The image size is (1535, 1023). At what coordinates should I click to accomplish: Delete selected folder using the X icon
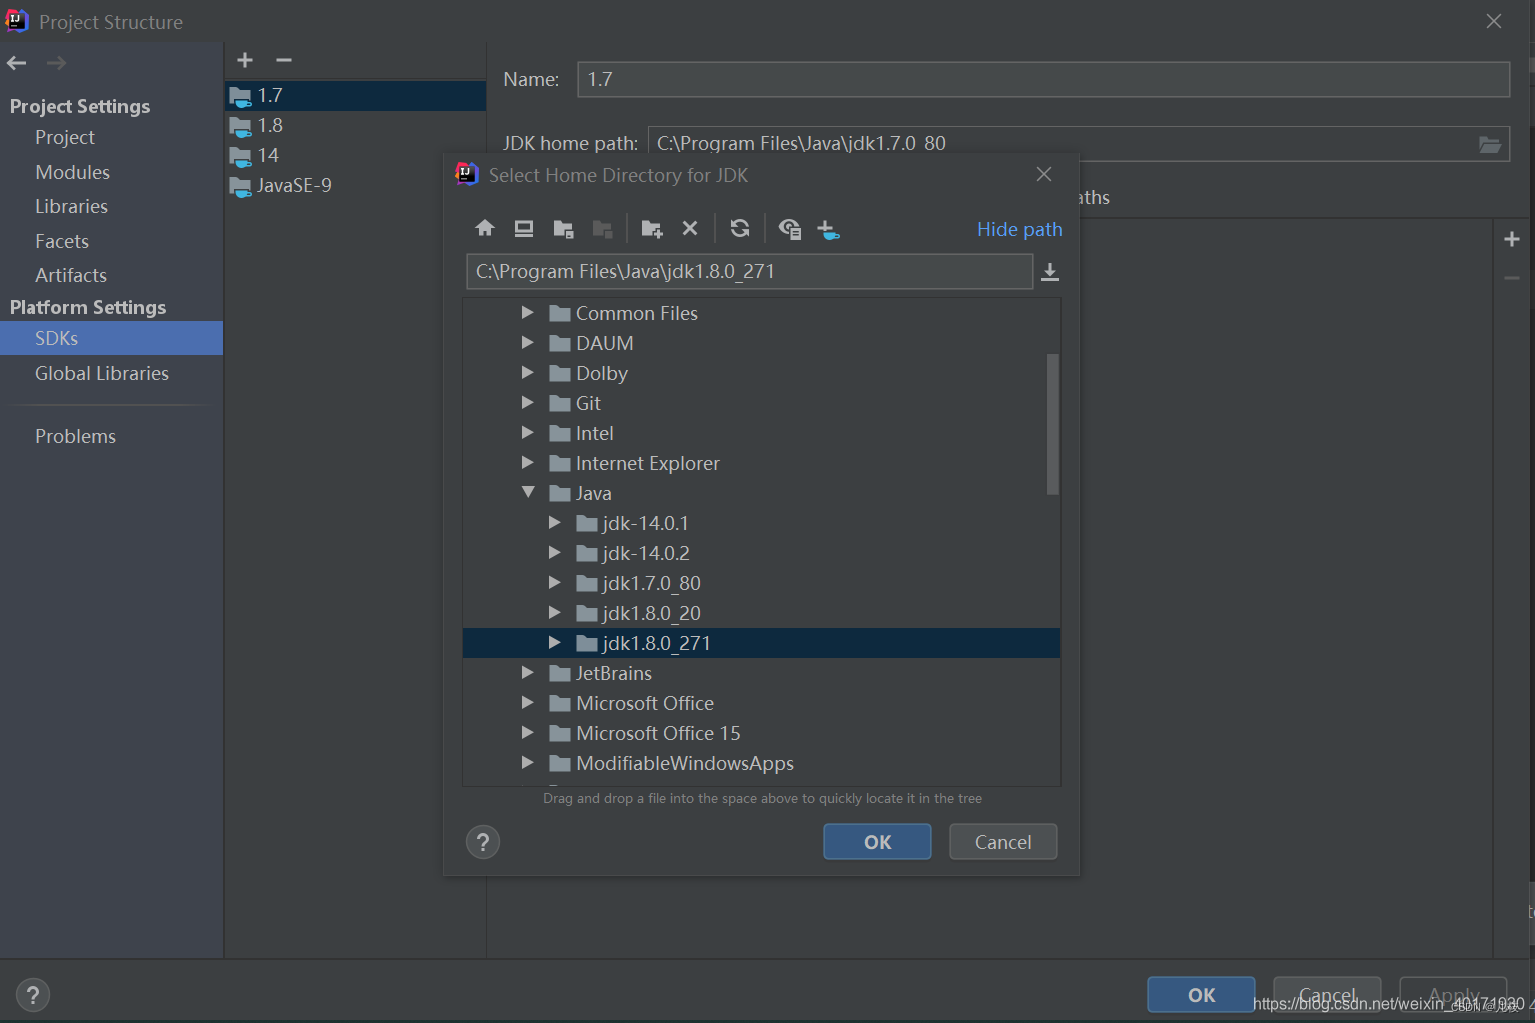click(x=690, y=228)
